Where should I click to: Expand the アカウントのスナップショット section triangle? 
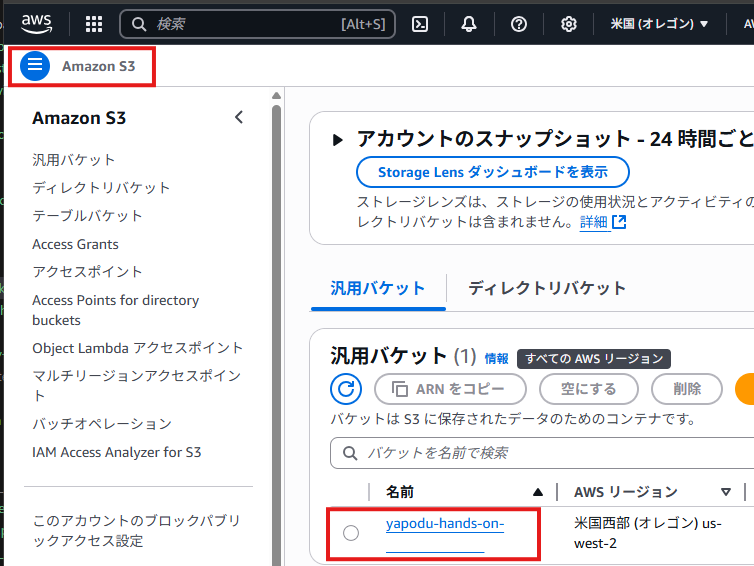point(338,140)
